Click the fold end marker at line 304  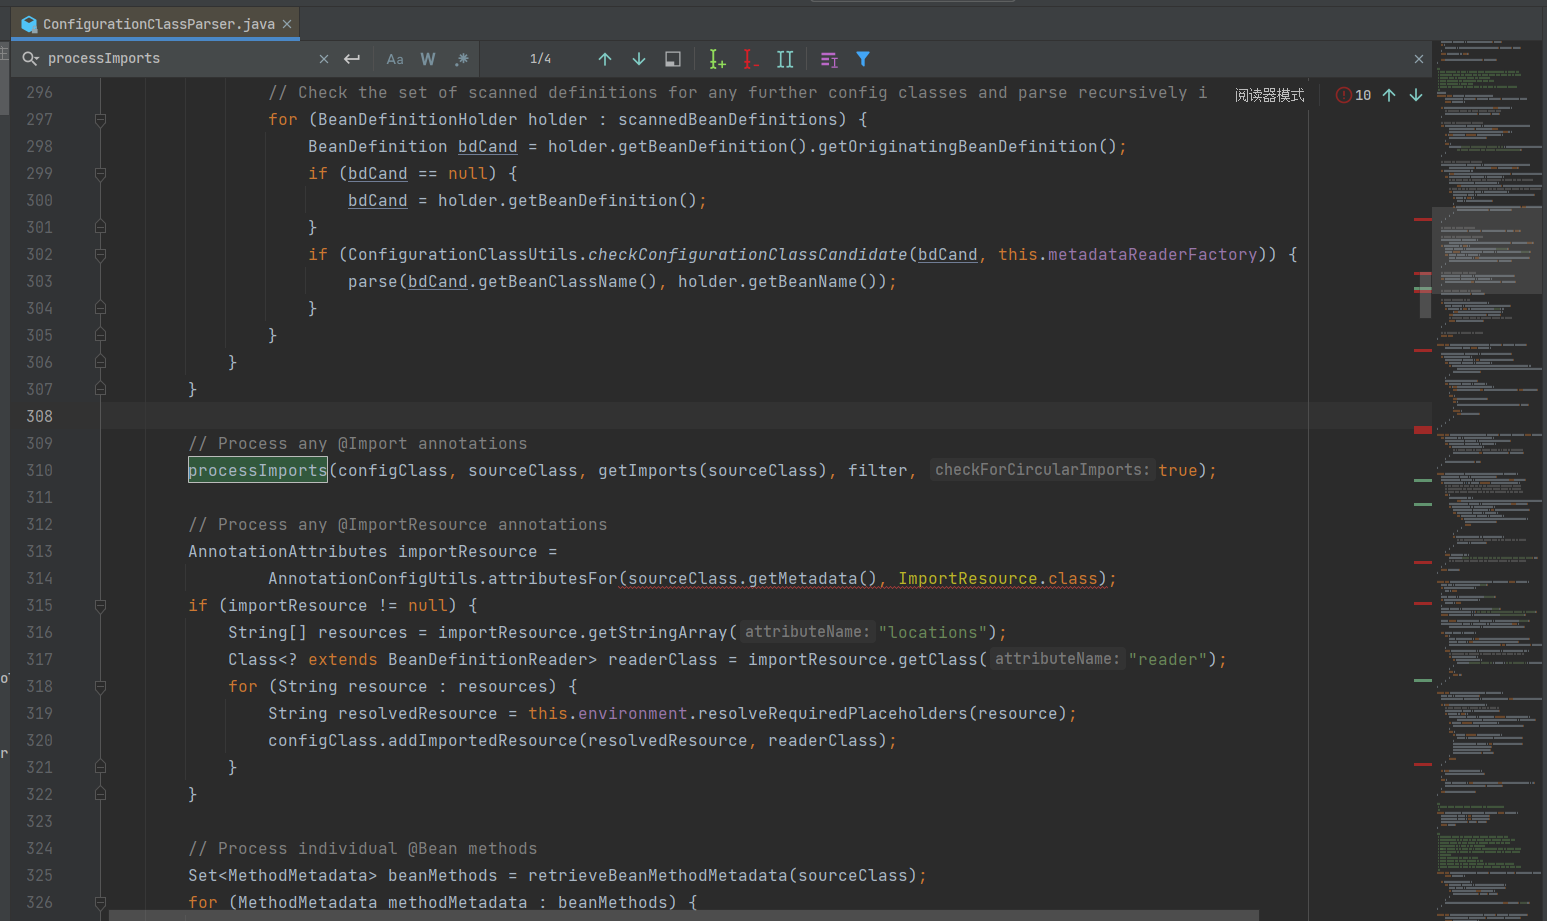pos(100,309)
